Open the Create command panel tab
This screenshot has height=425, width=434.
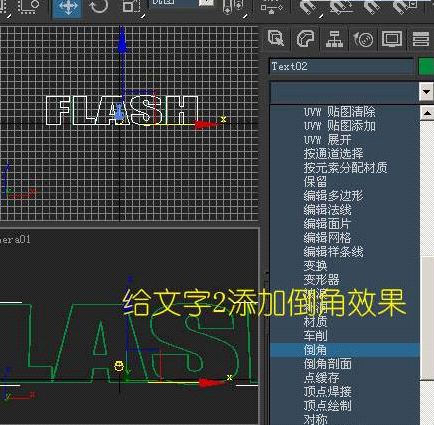276,38
